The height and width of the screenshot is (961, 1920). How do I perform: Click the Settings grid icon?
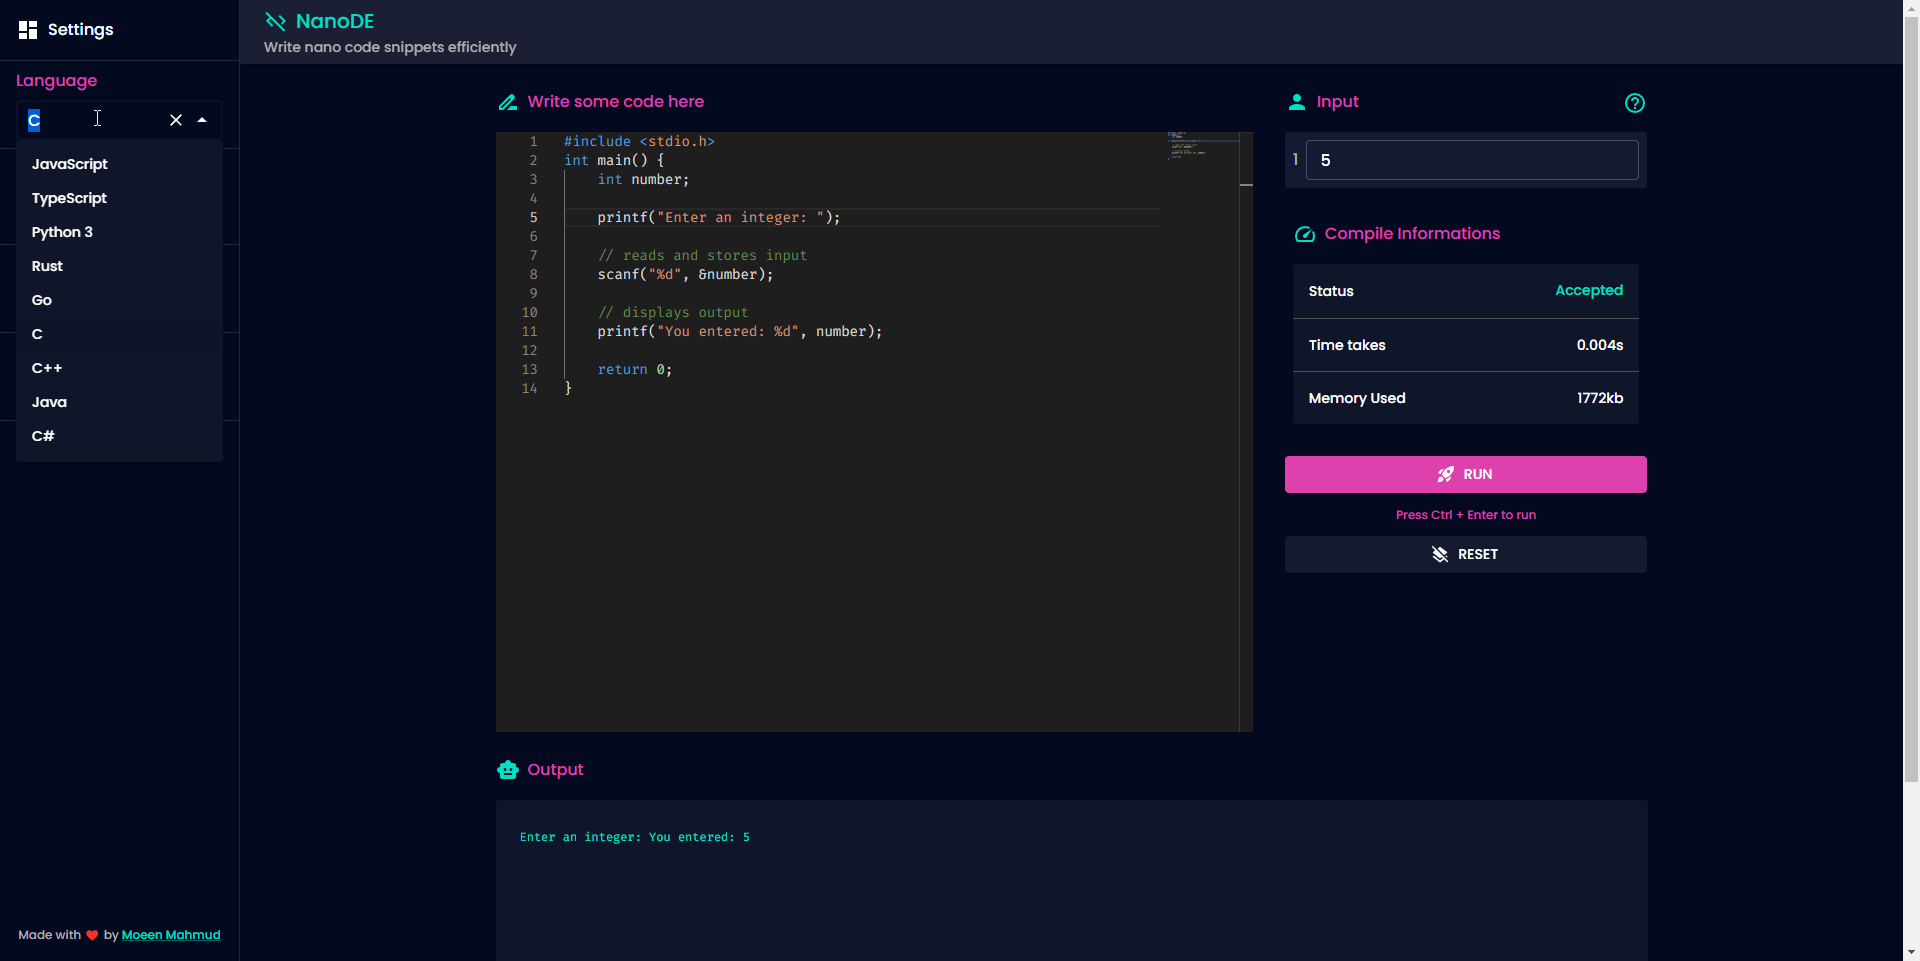click(x=28, y=30)
